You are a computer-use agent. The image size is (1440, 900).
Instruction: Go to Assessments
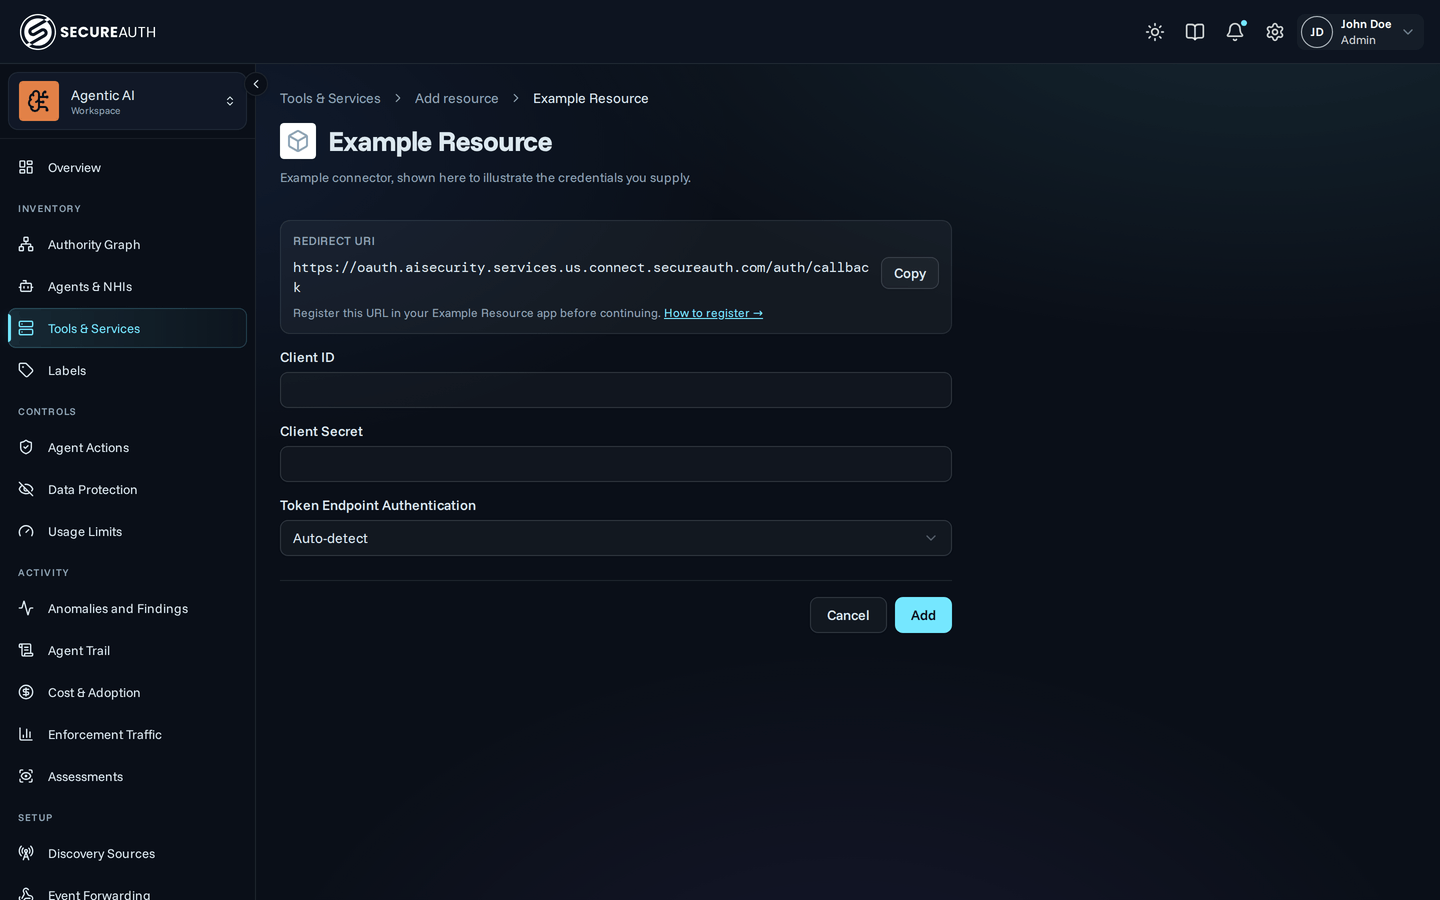(x=127, y=776)
